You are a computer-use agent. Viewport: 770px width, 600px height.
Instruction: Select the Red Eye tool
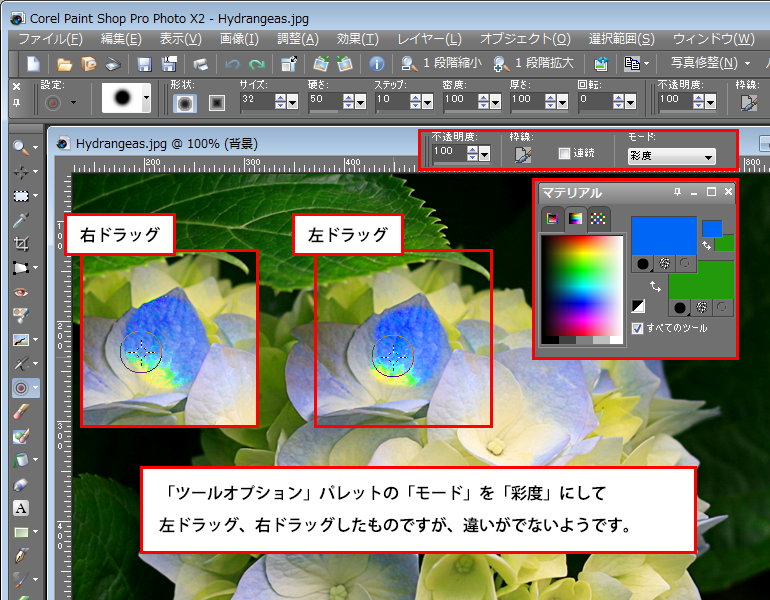click(x=21, y=292)
